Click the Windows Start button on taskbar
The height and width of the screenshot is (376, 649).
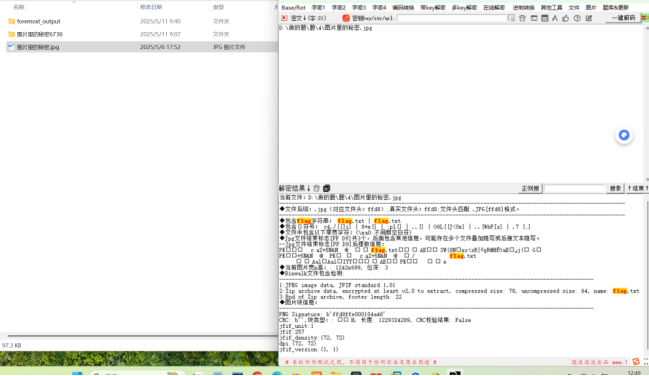point(77,374)
